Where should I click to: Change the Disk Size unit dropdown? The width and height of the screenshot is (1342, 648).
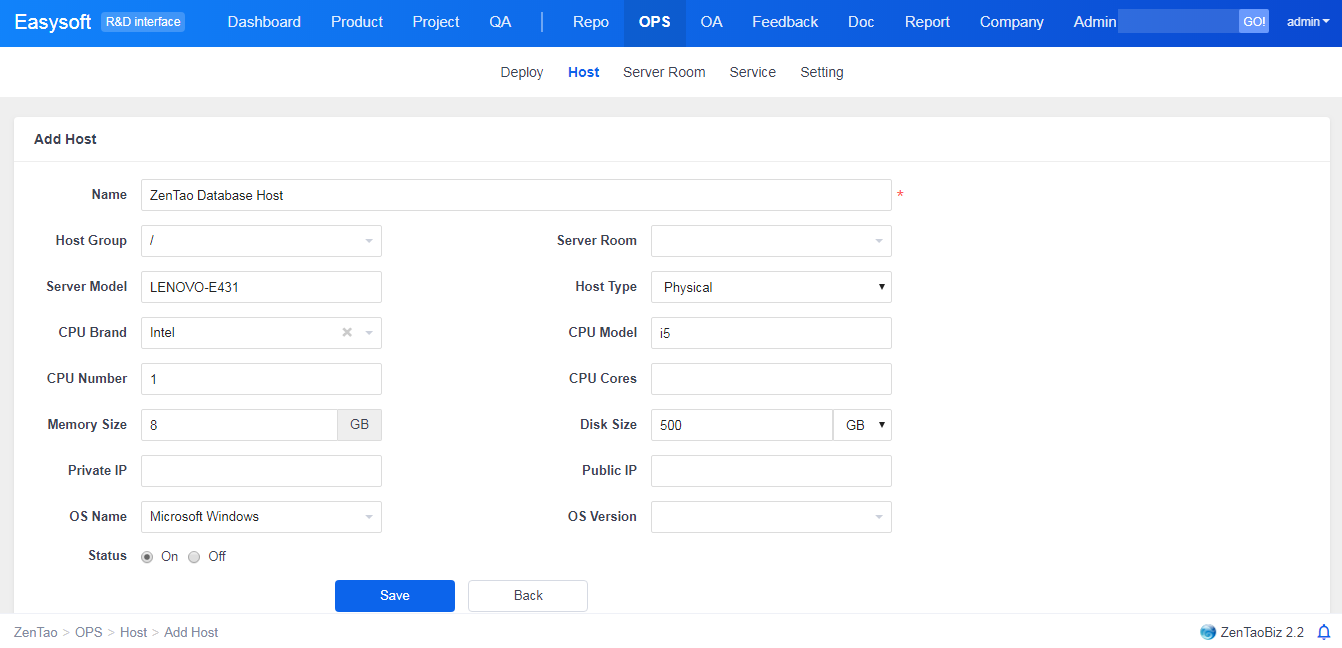[862, 425]
